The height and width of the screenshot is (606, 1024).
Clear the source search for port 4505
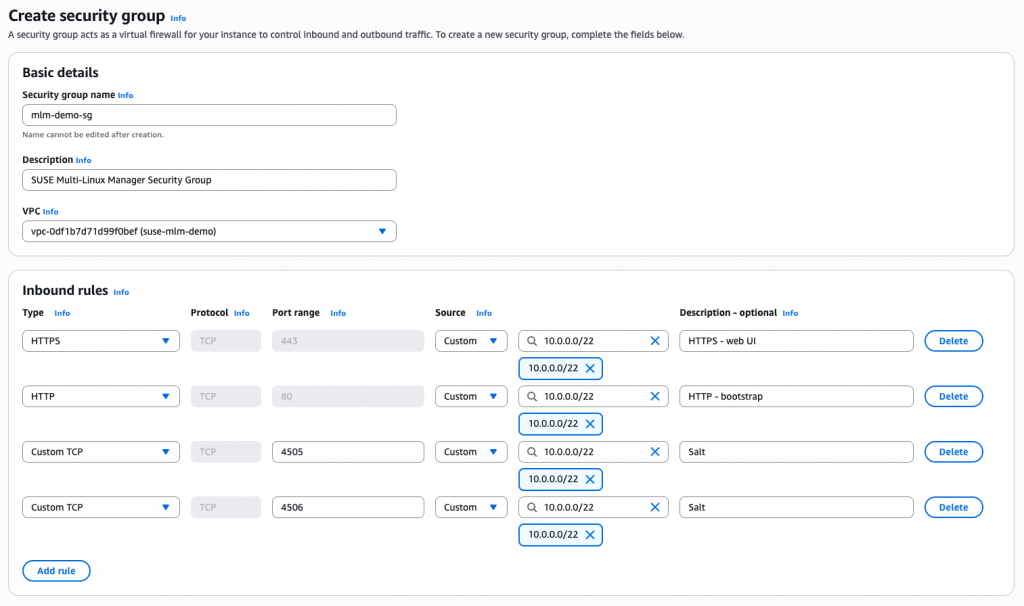click(x=655, y=452)
